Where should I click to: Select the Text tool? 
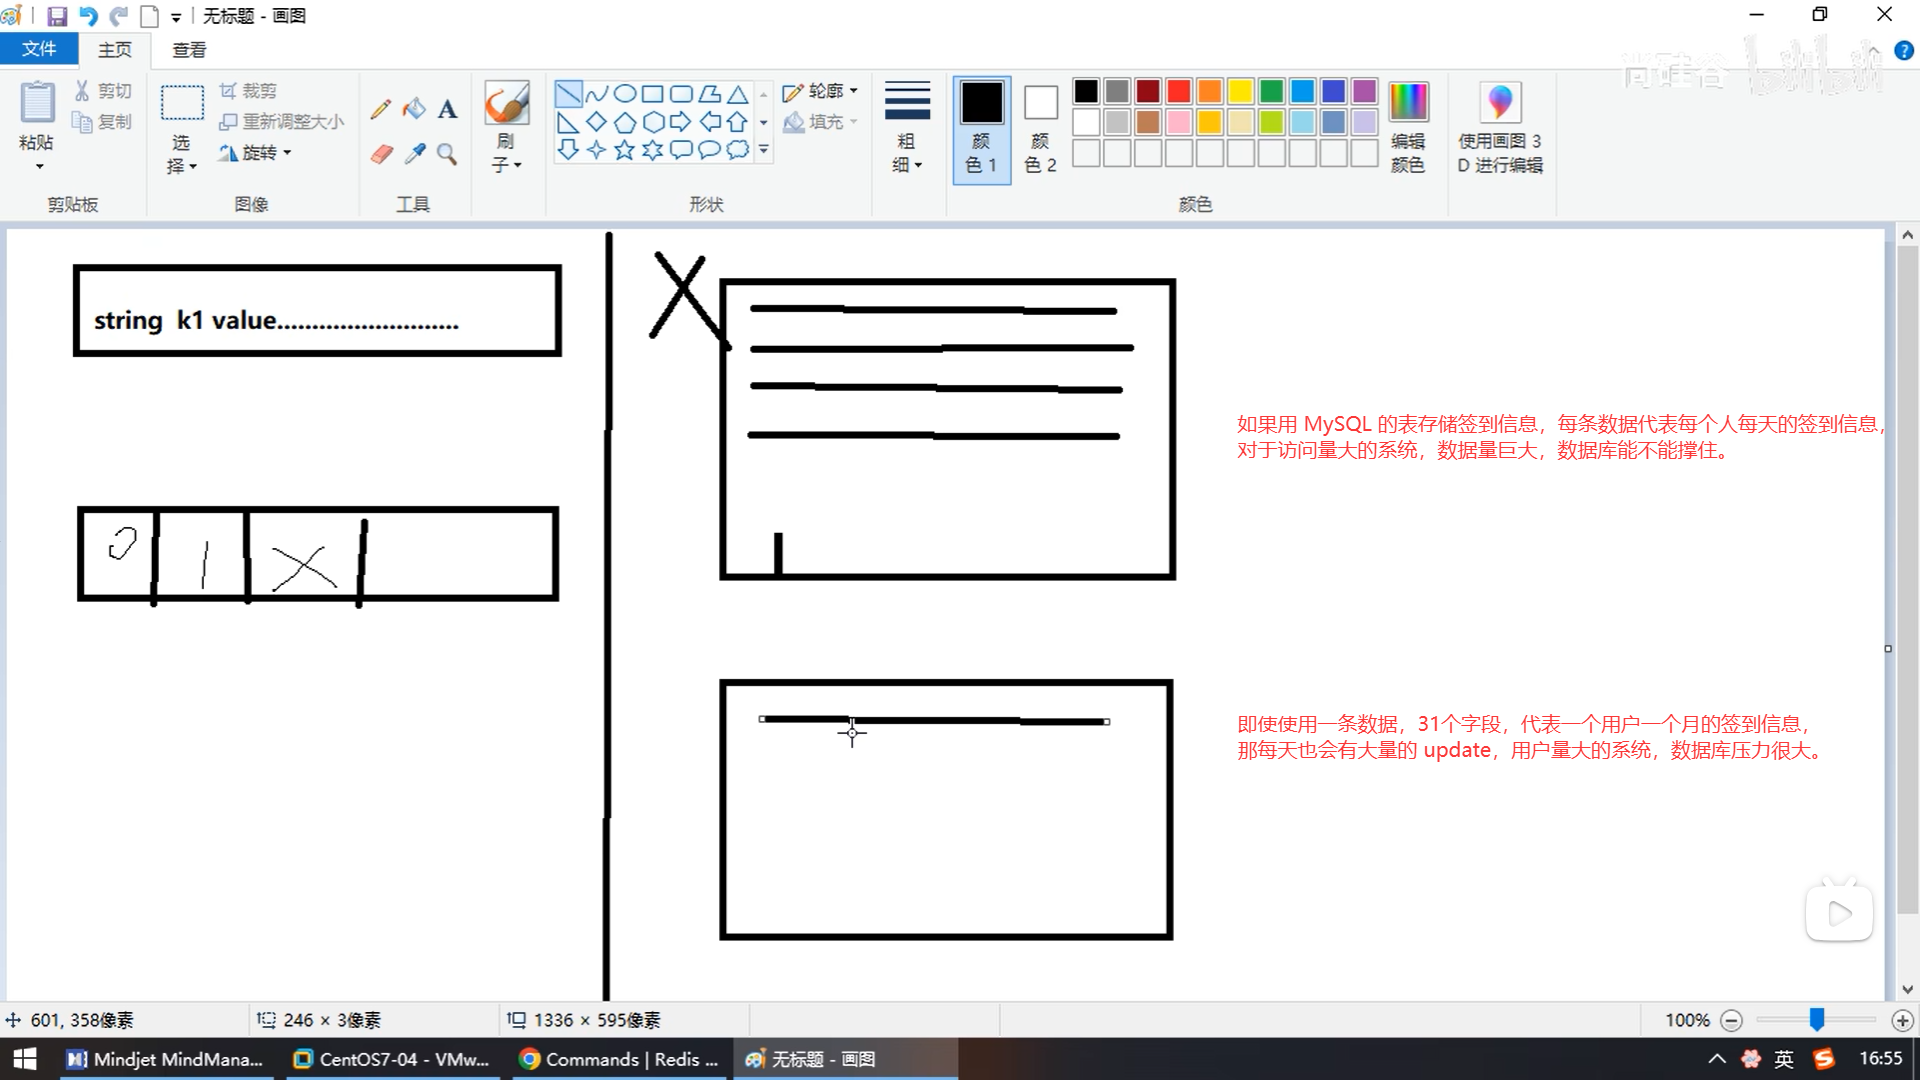pos(447,109)
